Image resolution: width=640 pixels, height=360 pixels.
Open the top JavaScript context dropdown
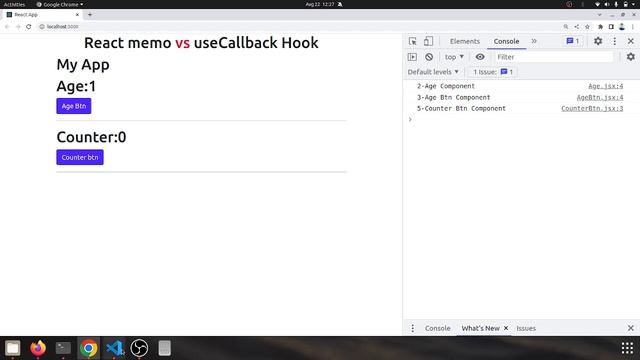coord(454,57)
